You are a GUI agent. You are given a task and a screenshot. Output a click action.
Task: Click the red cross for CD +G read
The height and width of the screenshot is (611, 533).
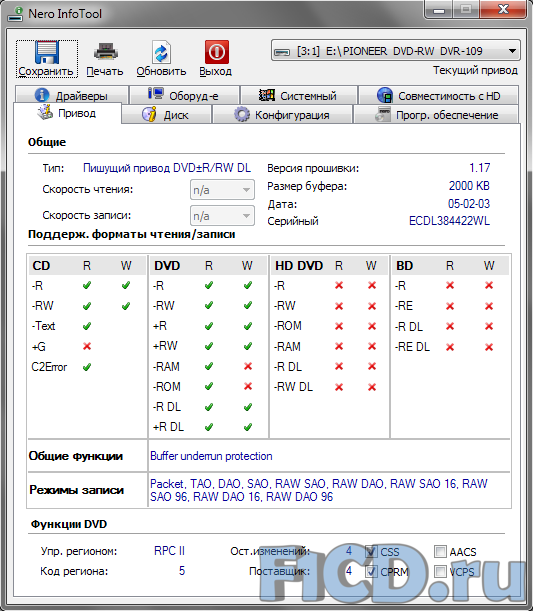(87, 346)
